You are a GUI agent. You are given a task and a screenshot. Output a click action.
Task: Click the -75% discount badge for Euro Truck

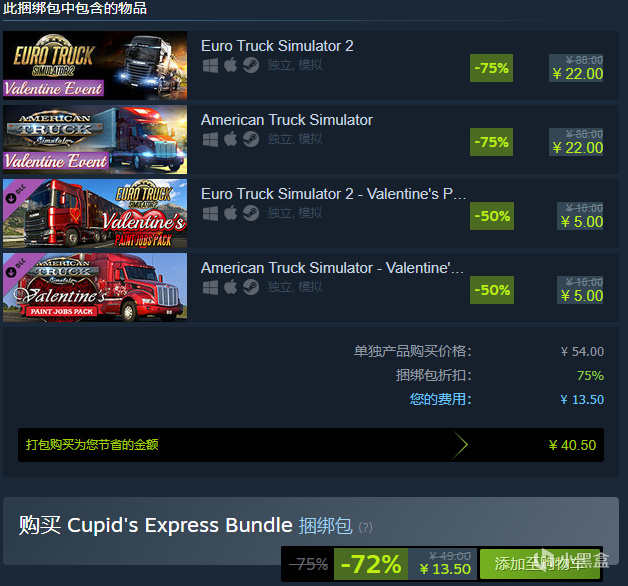(x=491, y=68)
